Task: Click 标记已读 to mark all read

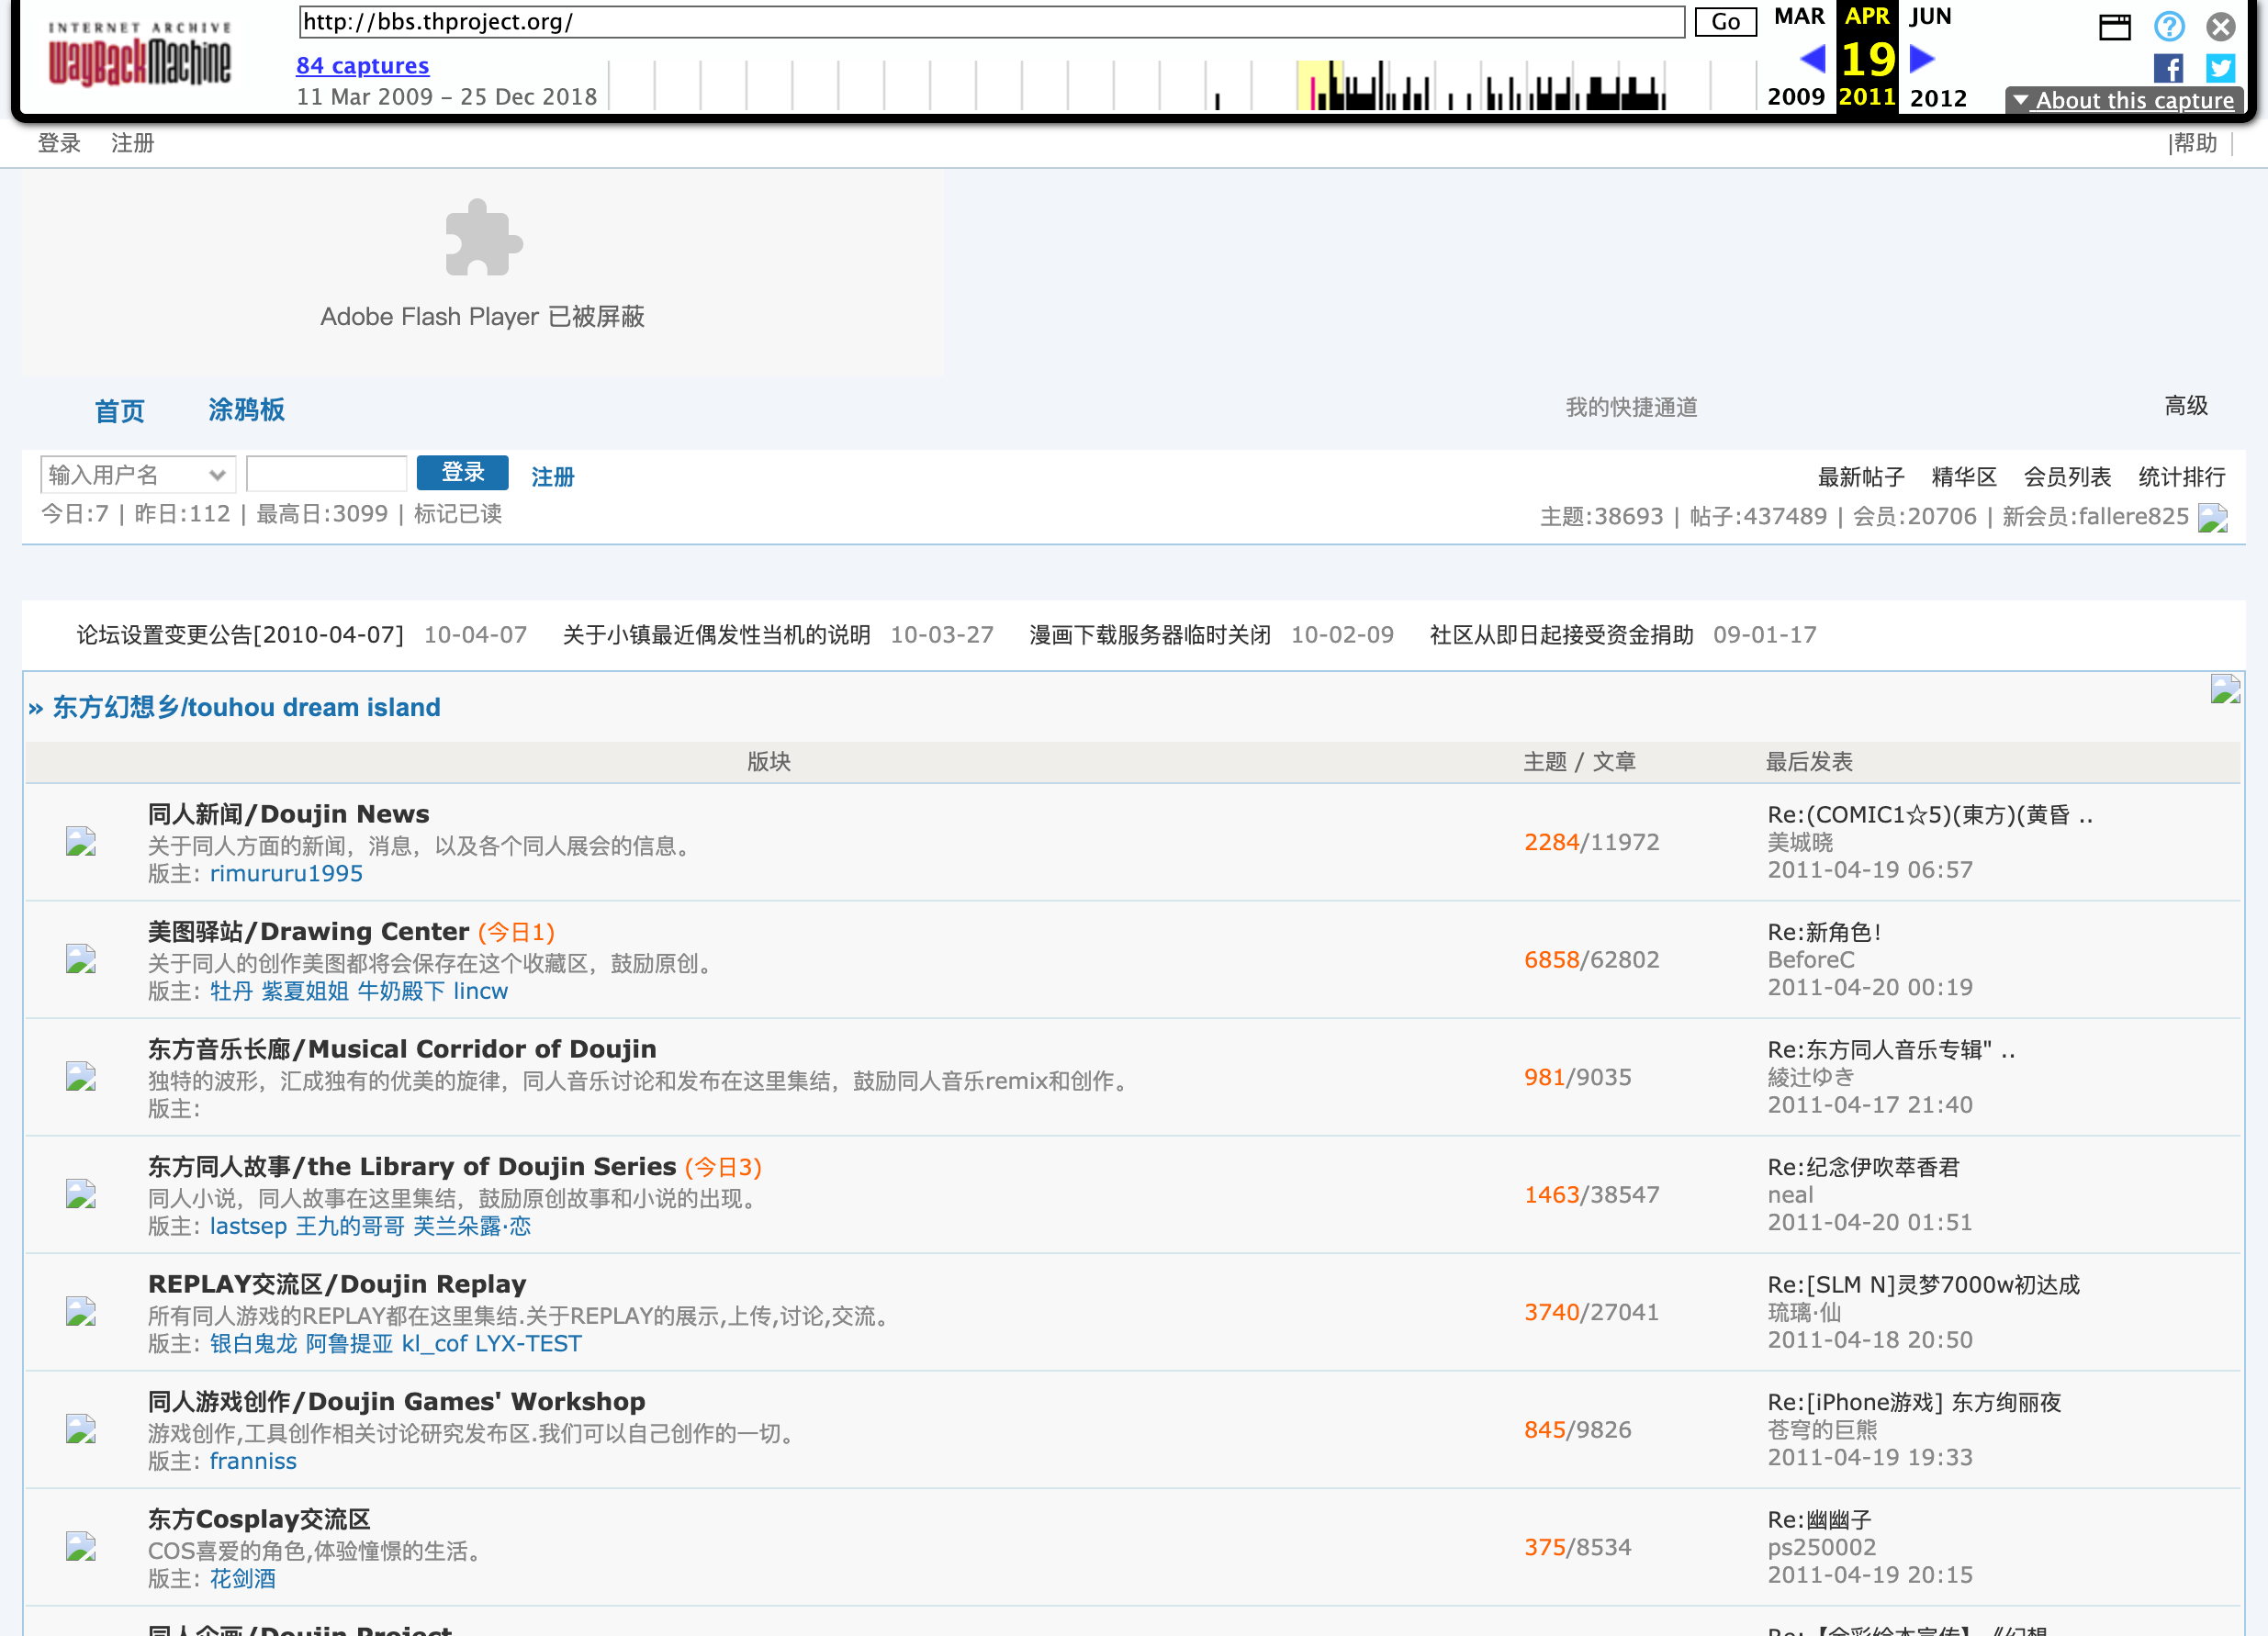Action: [x=457, y=514]
